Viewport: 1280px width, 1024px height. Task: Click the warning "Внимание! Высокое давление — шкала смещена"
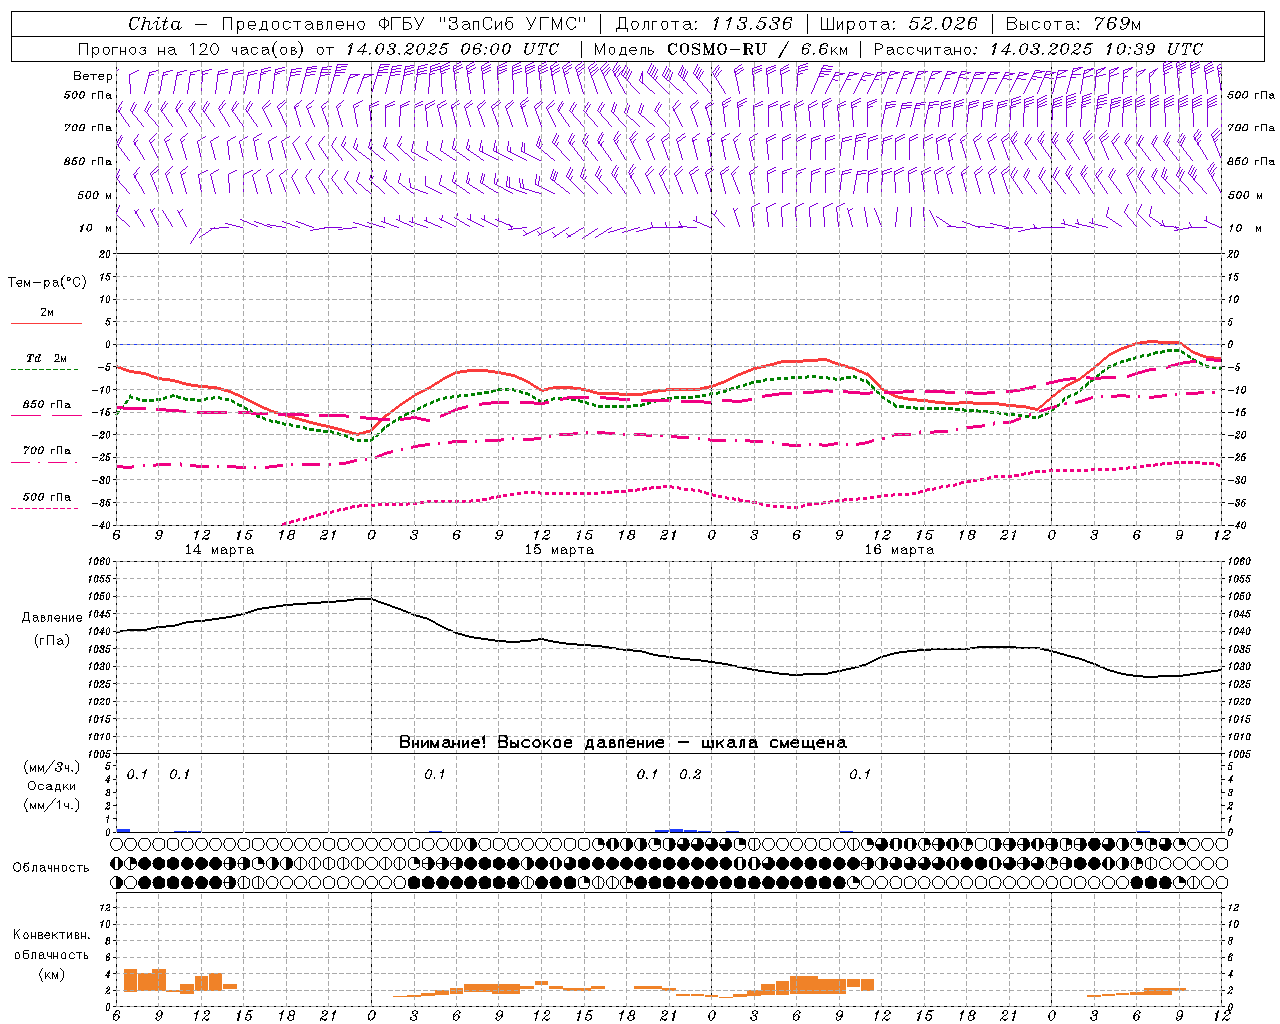[x=623, y=743]
